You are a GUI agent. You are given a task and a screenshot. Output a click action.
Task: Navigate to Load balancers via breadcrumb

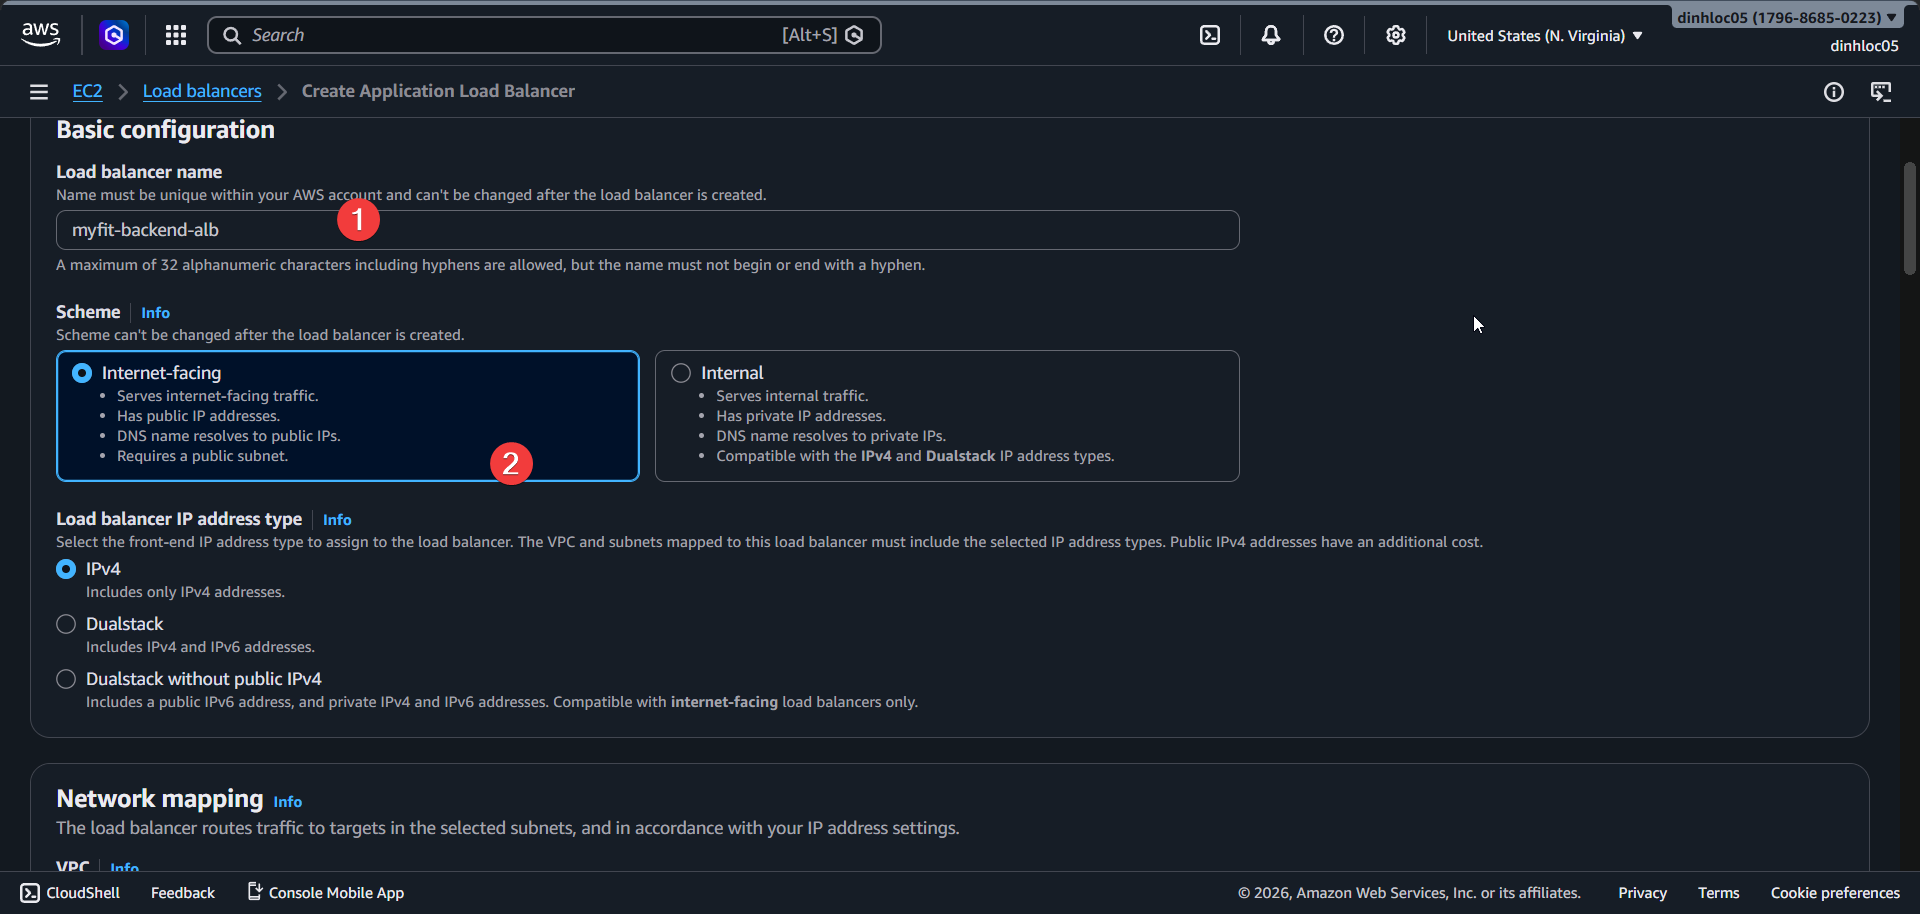201,90
